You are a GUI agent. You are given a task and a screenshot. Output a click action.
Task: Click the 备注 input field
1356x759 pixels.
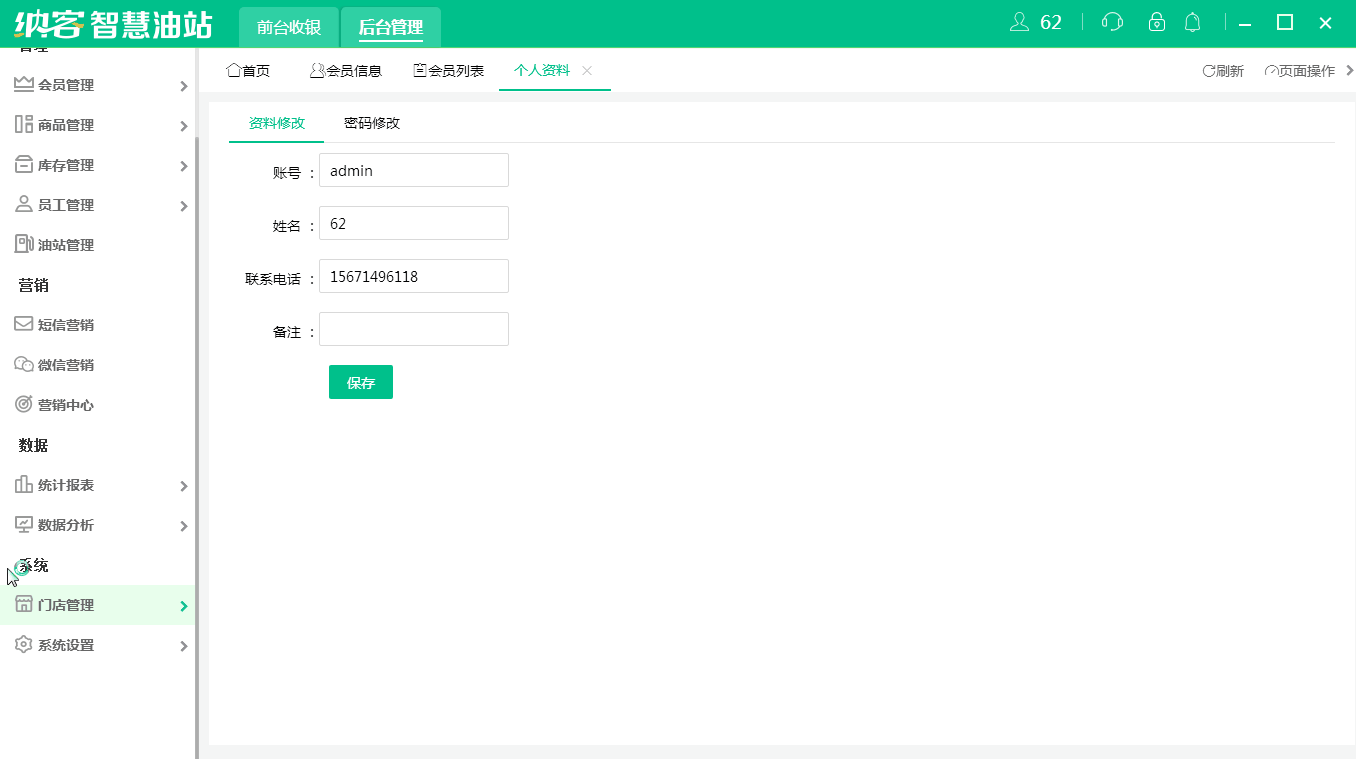point(413,328)
